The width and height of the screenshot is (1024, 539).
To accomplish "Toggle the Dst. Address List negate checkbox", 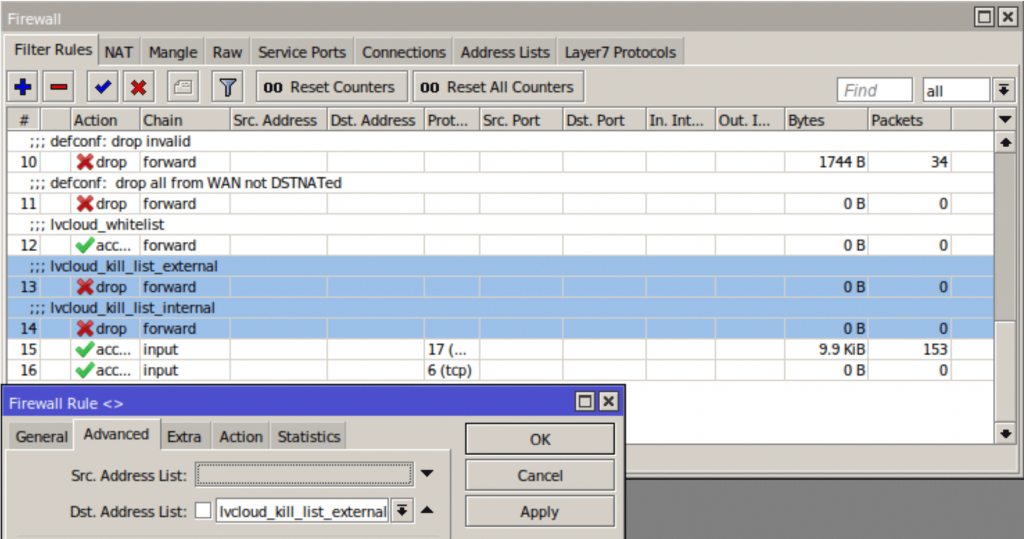I will pyautogui.click(x=203, y=511).
